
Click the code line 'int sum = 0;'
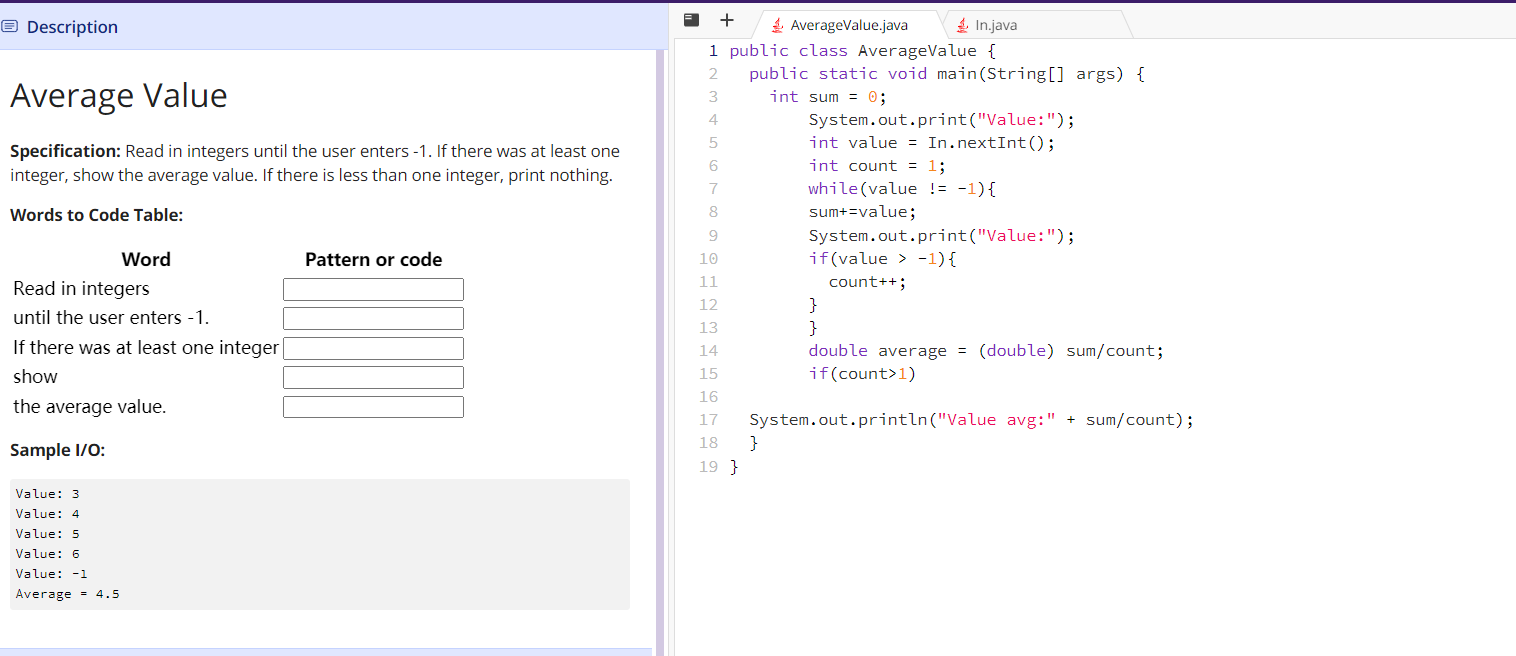pyautogui.click(x=828, y=96)
